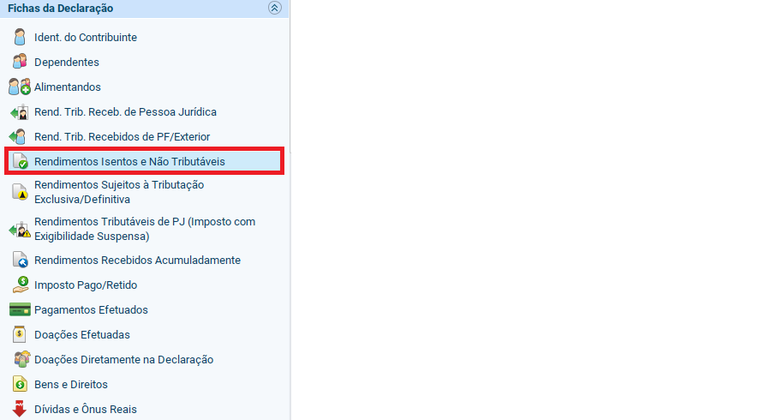Click the Ident. do Contribuinte person icon
This screenshot has width=771, height=420.
[x=19, y=38]
